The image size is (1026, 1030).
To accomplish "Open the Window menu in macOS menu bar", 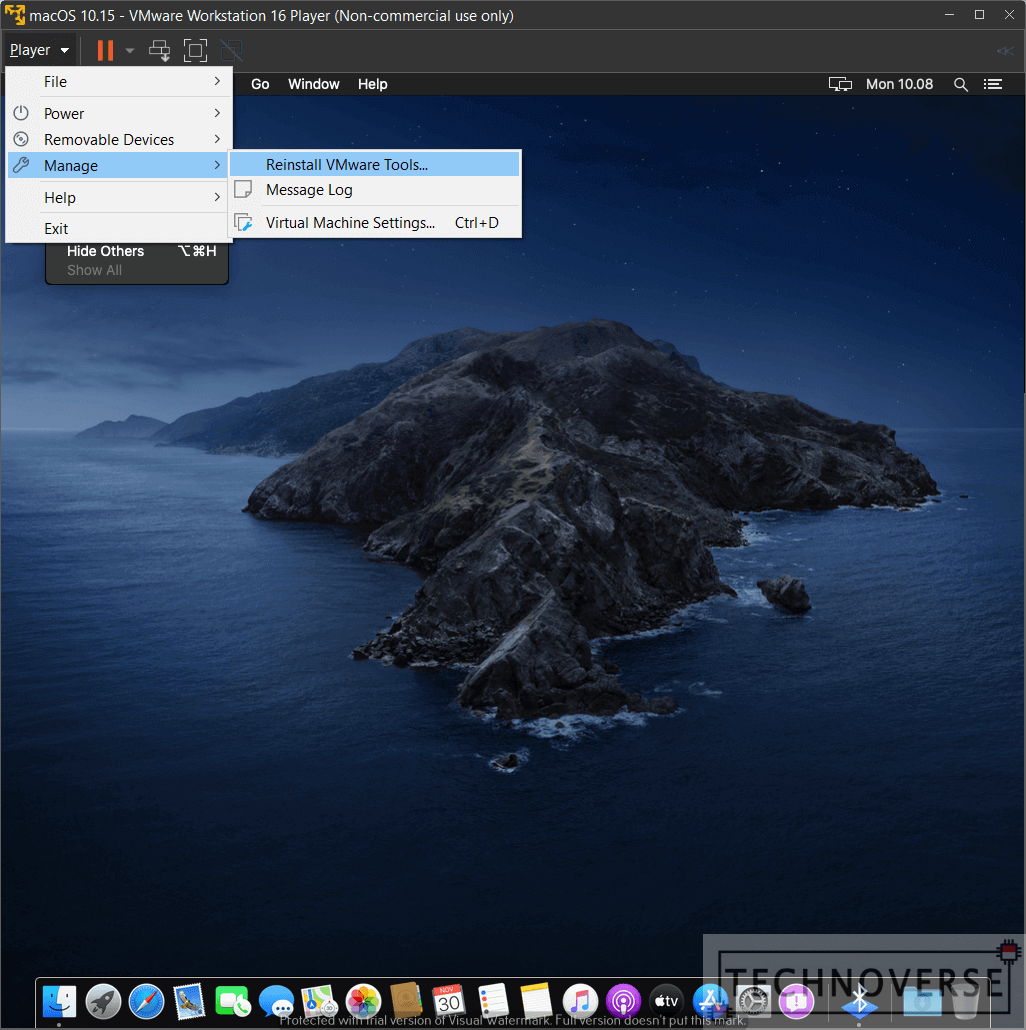I will tap(314, 84).
